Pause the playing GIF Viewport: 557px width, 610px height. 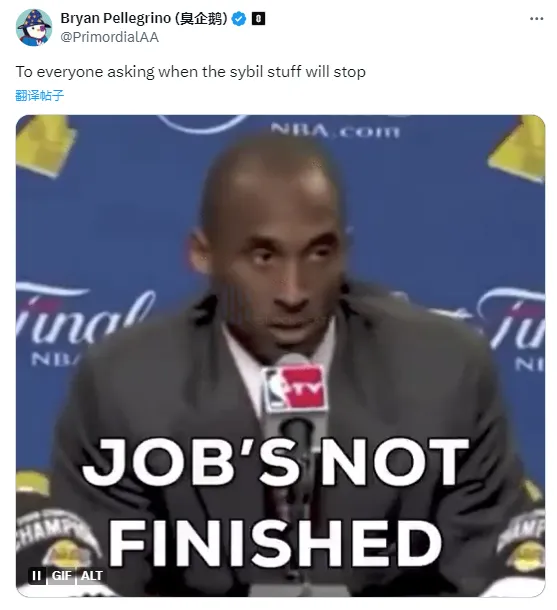tap(37, 576)
